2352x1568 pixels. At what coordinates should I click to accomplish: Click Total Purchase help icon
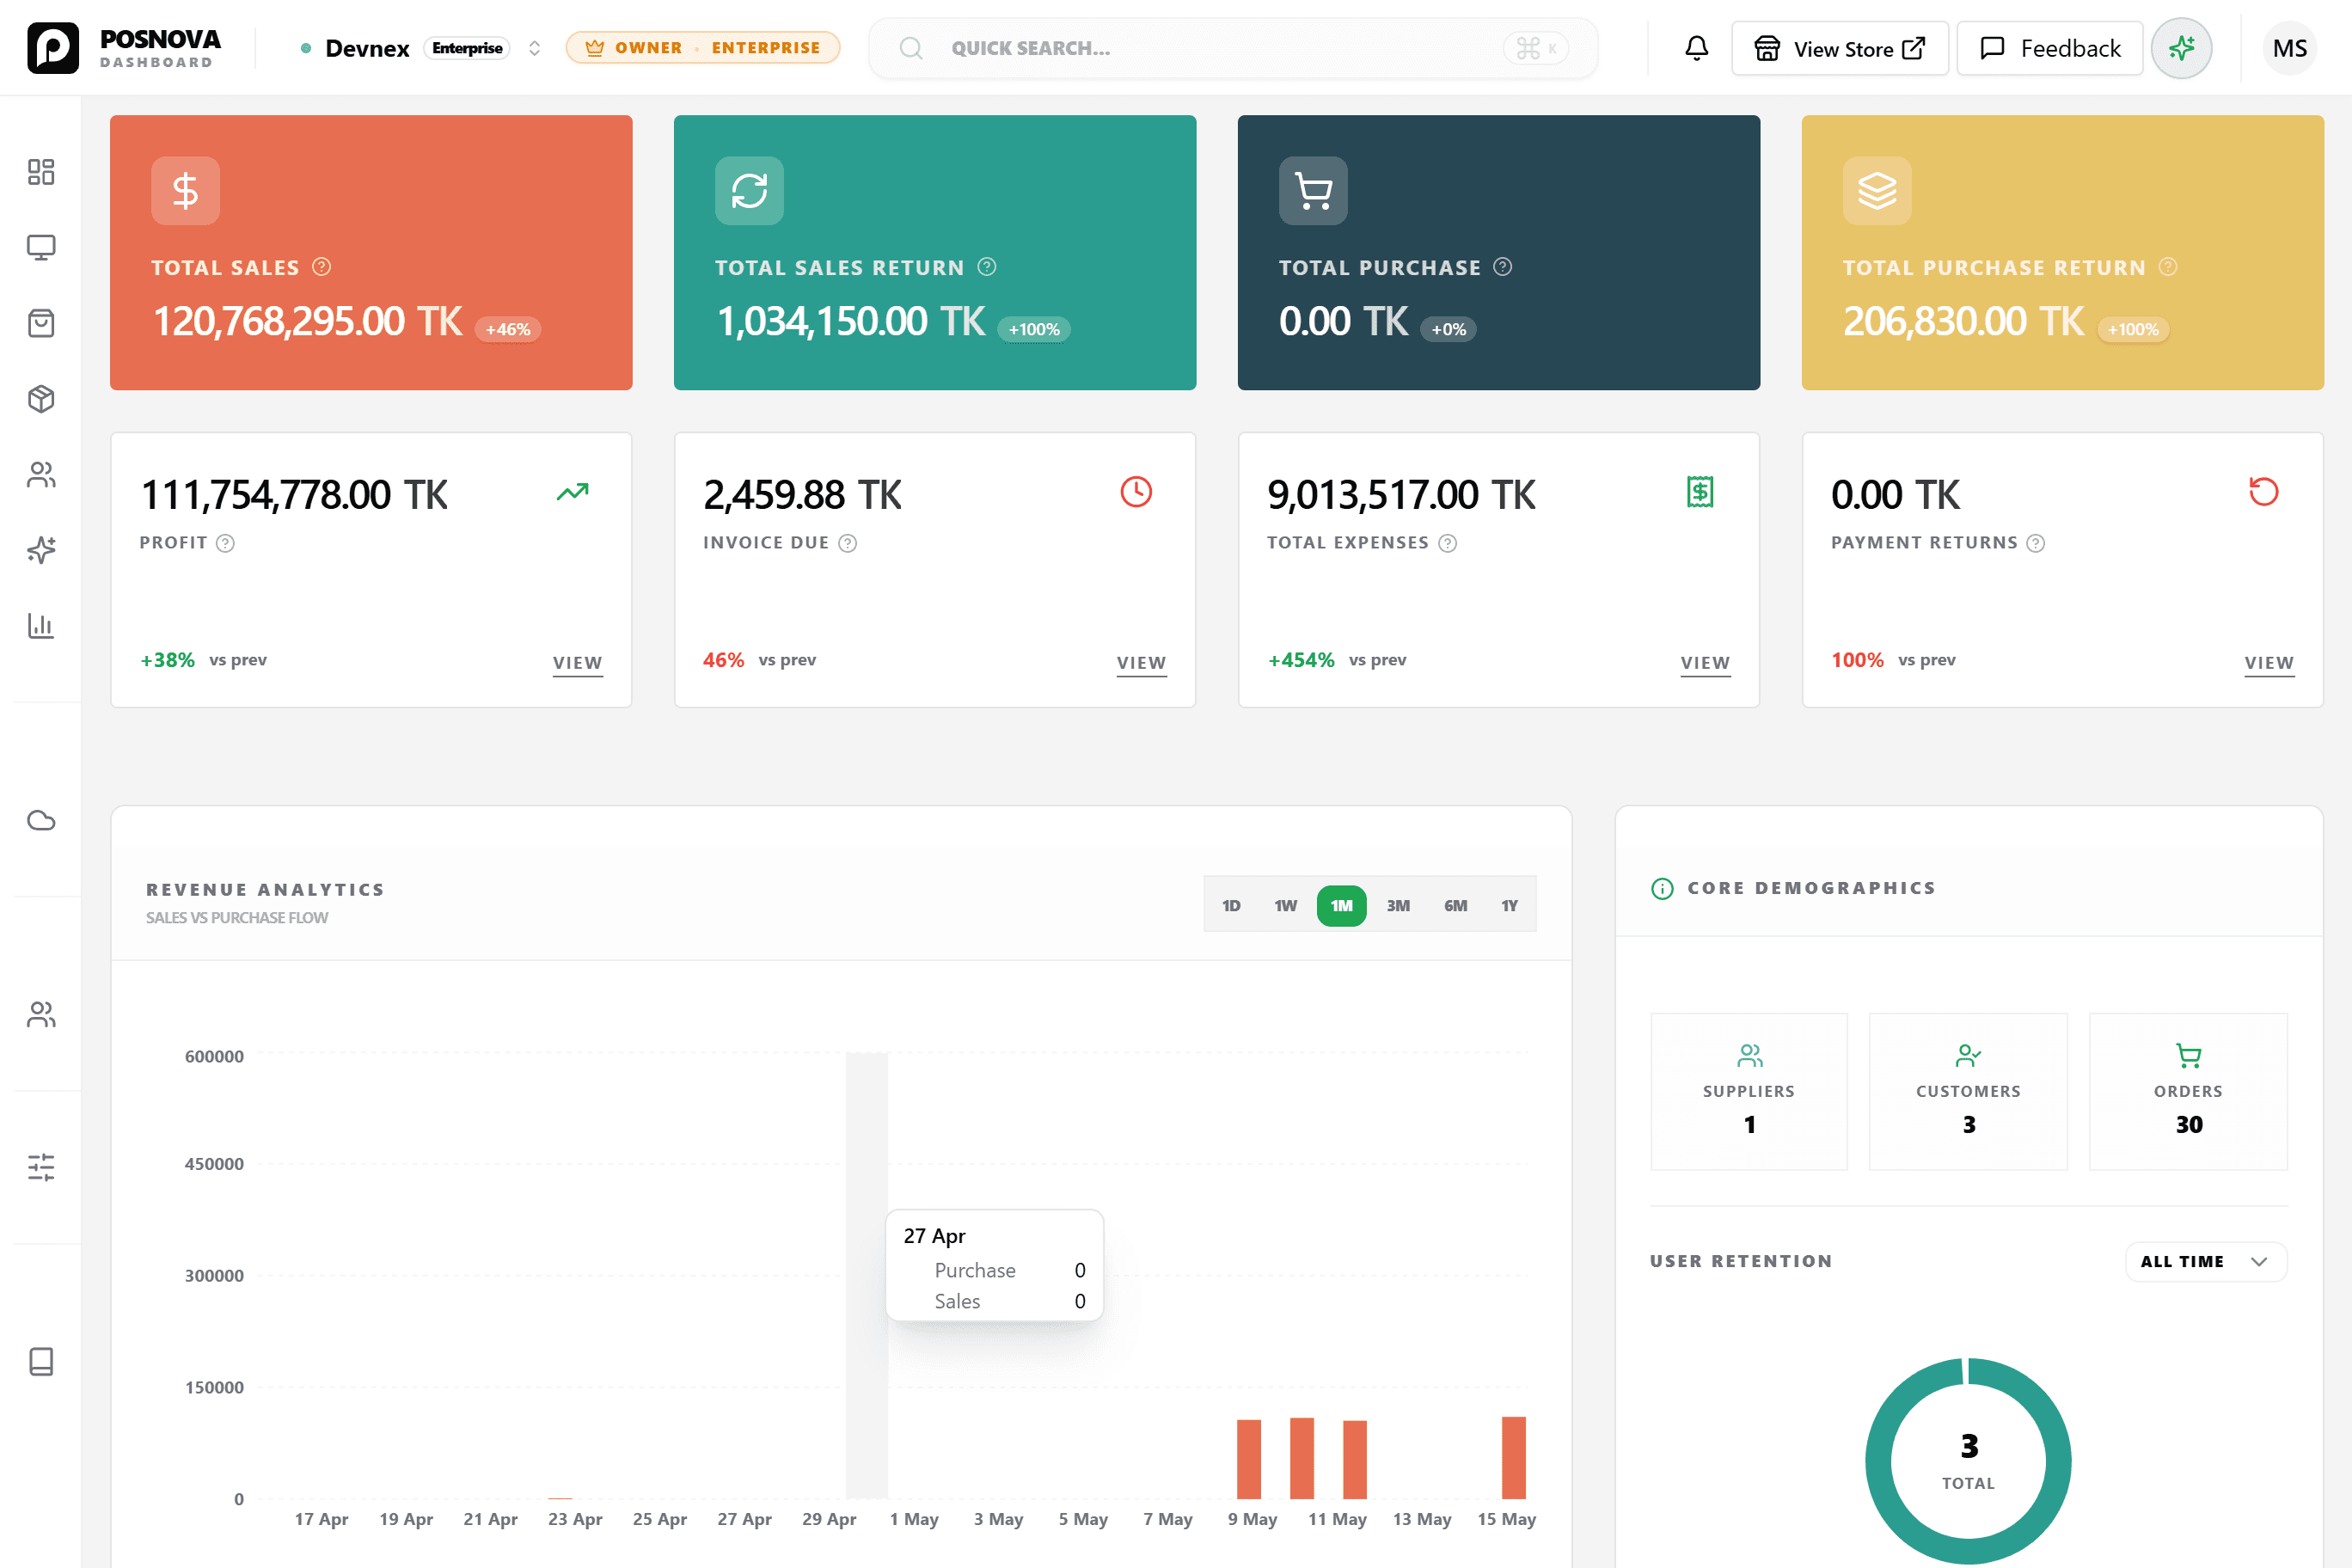coord(1503,267)
